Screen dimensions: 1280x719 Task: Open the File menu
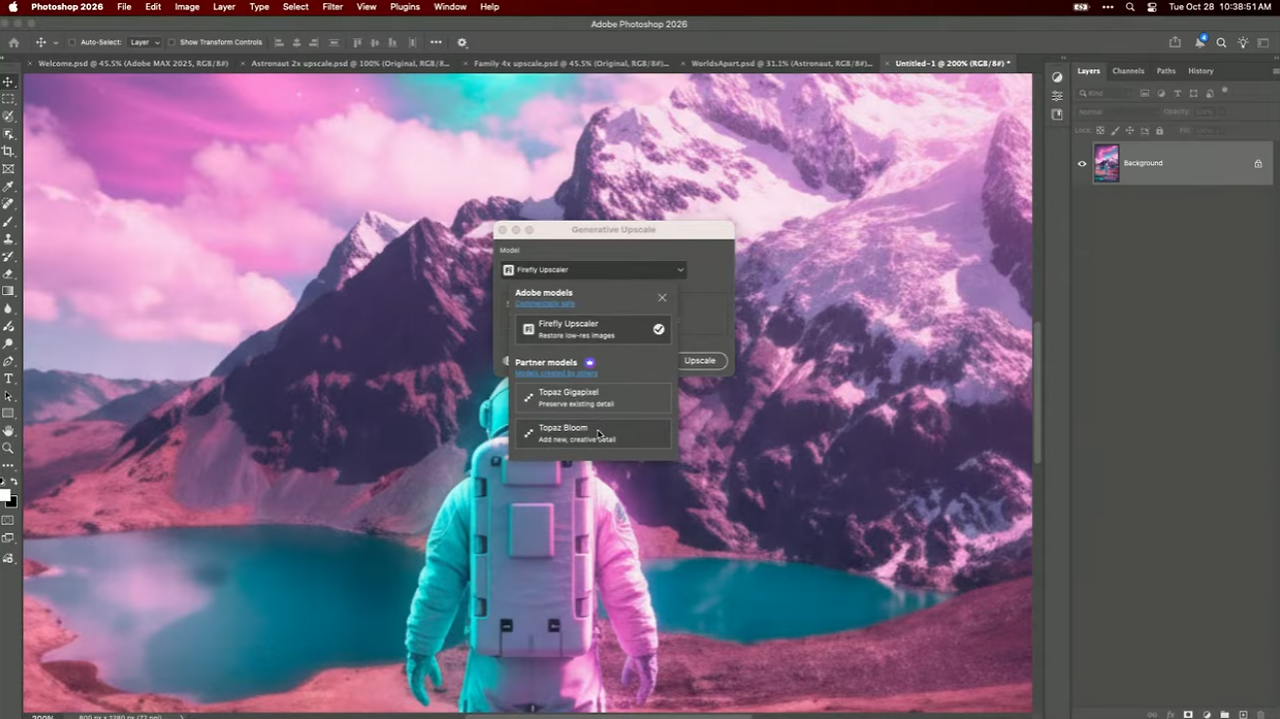point(124,7)
